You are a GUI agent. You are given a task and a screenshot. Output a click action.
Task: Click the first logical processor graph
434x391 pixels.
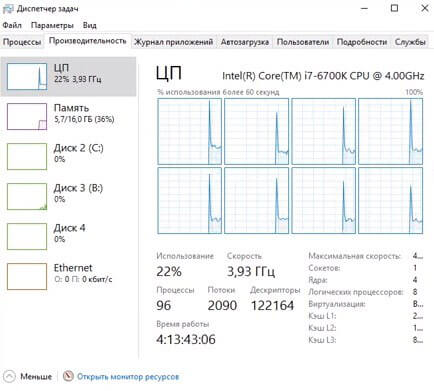click(189, 131)
